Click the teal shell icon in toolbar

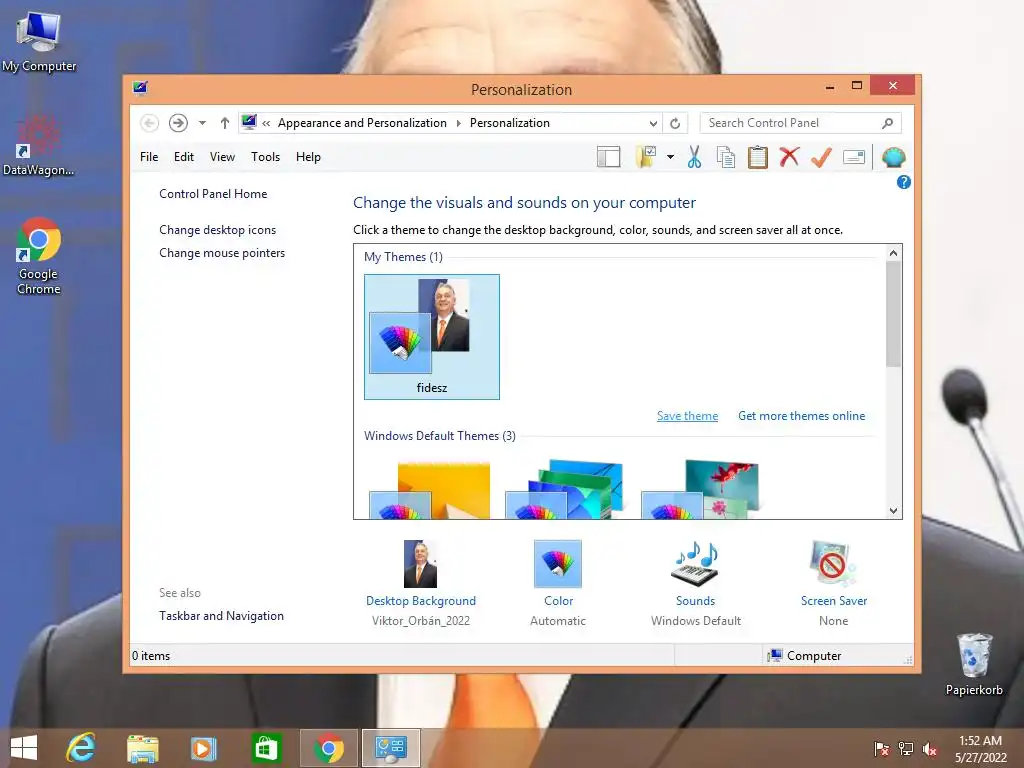click(893, 157)
